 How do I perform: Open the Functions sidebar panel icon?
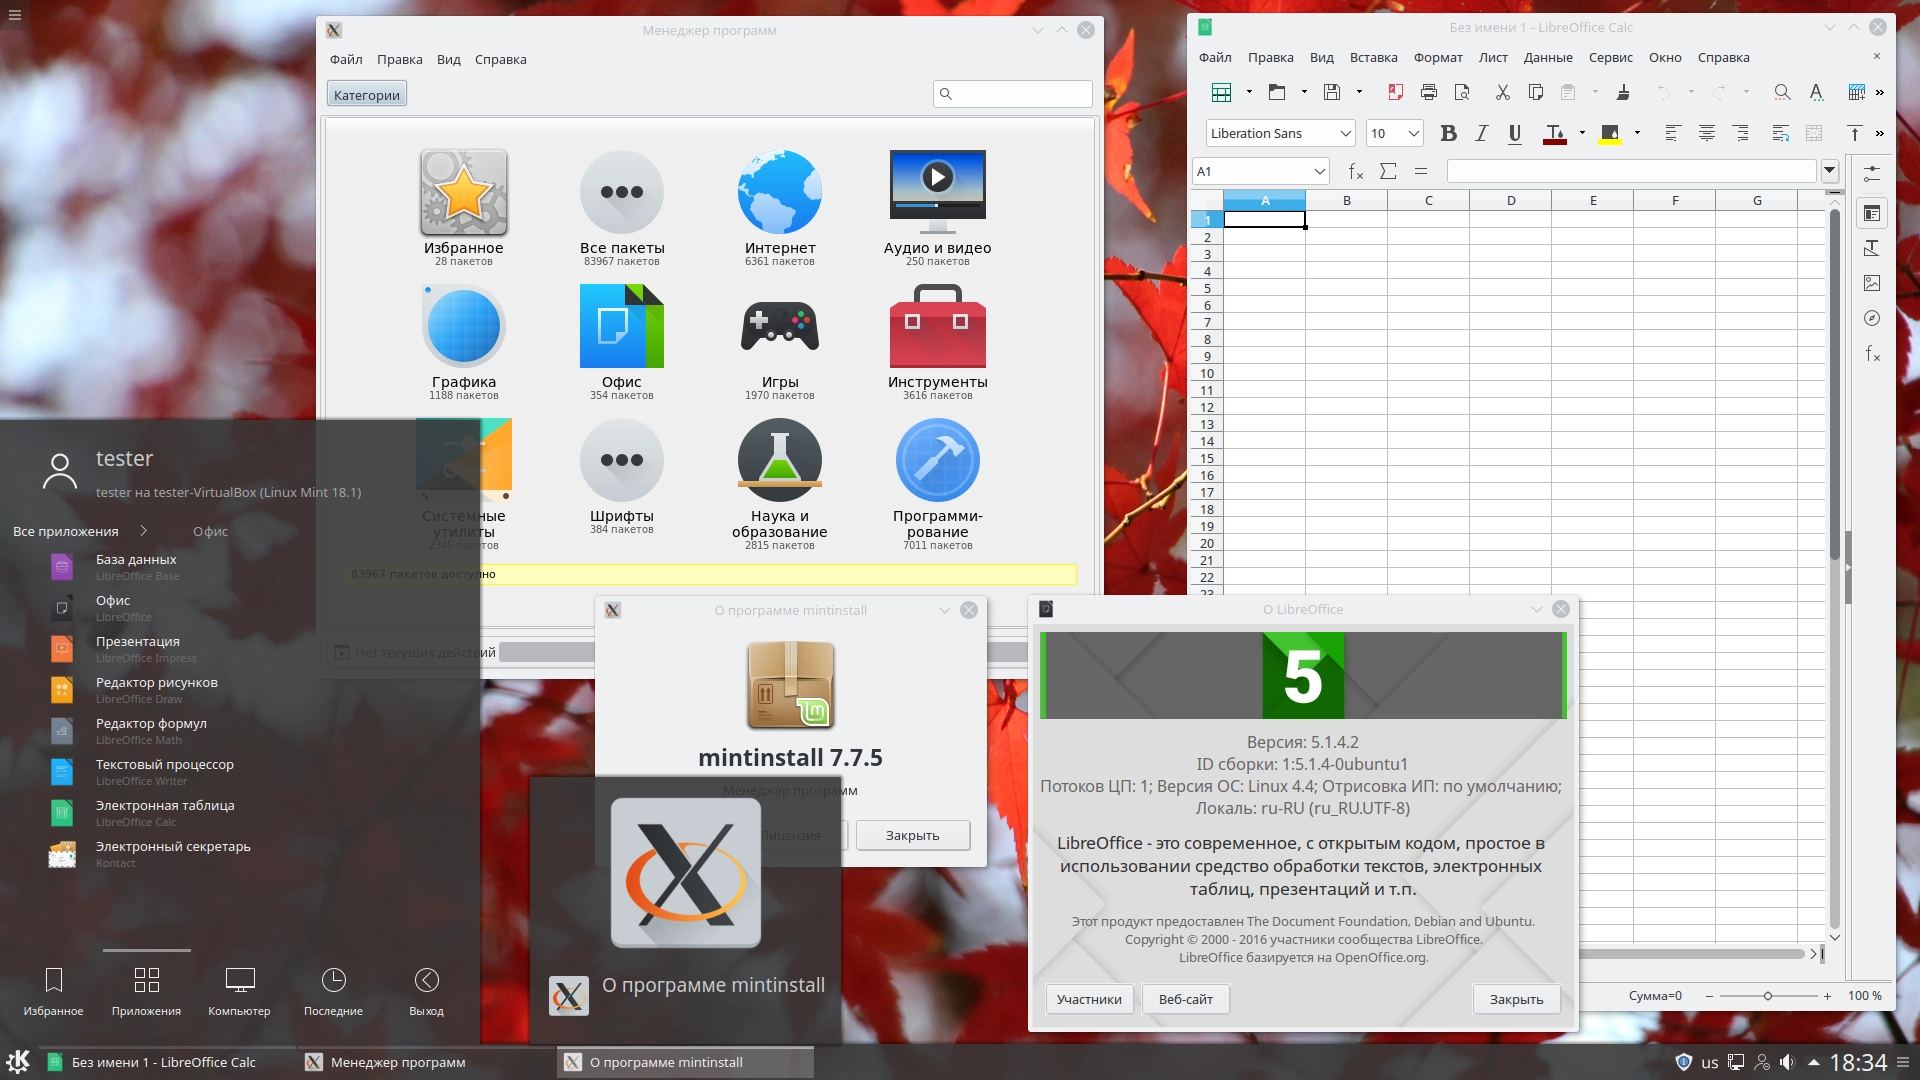coord(1872,353)
